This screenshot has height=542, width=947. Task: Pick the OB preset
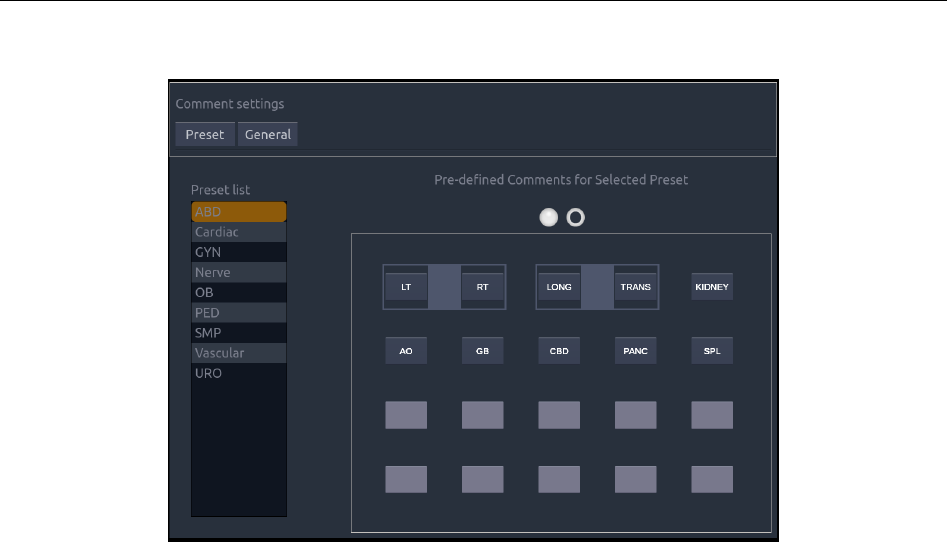coord(239,292)
